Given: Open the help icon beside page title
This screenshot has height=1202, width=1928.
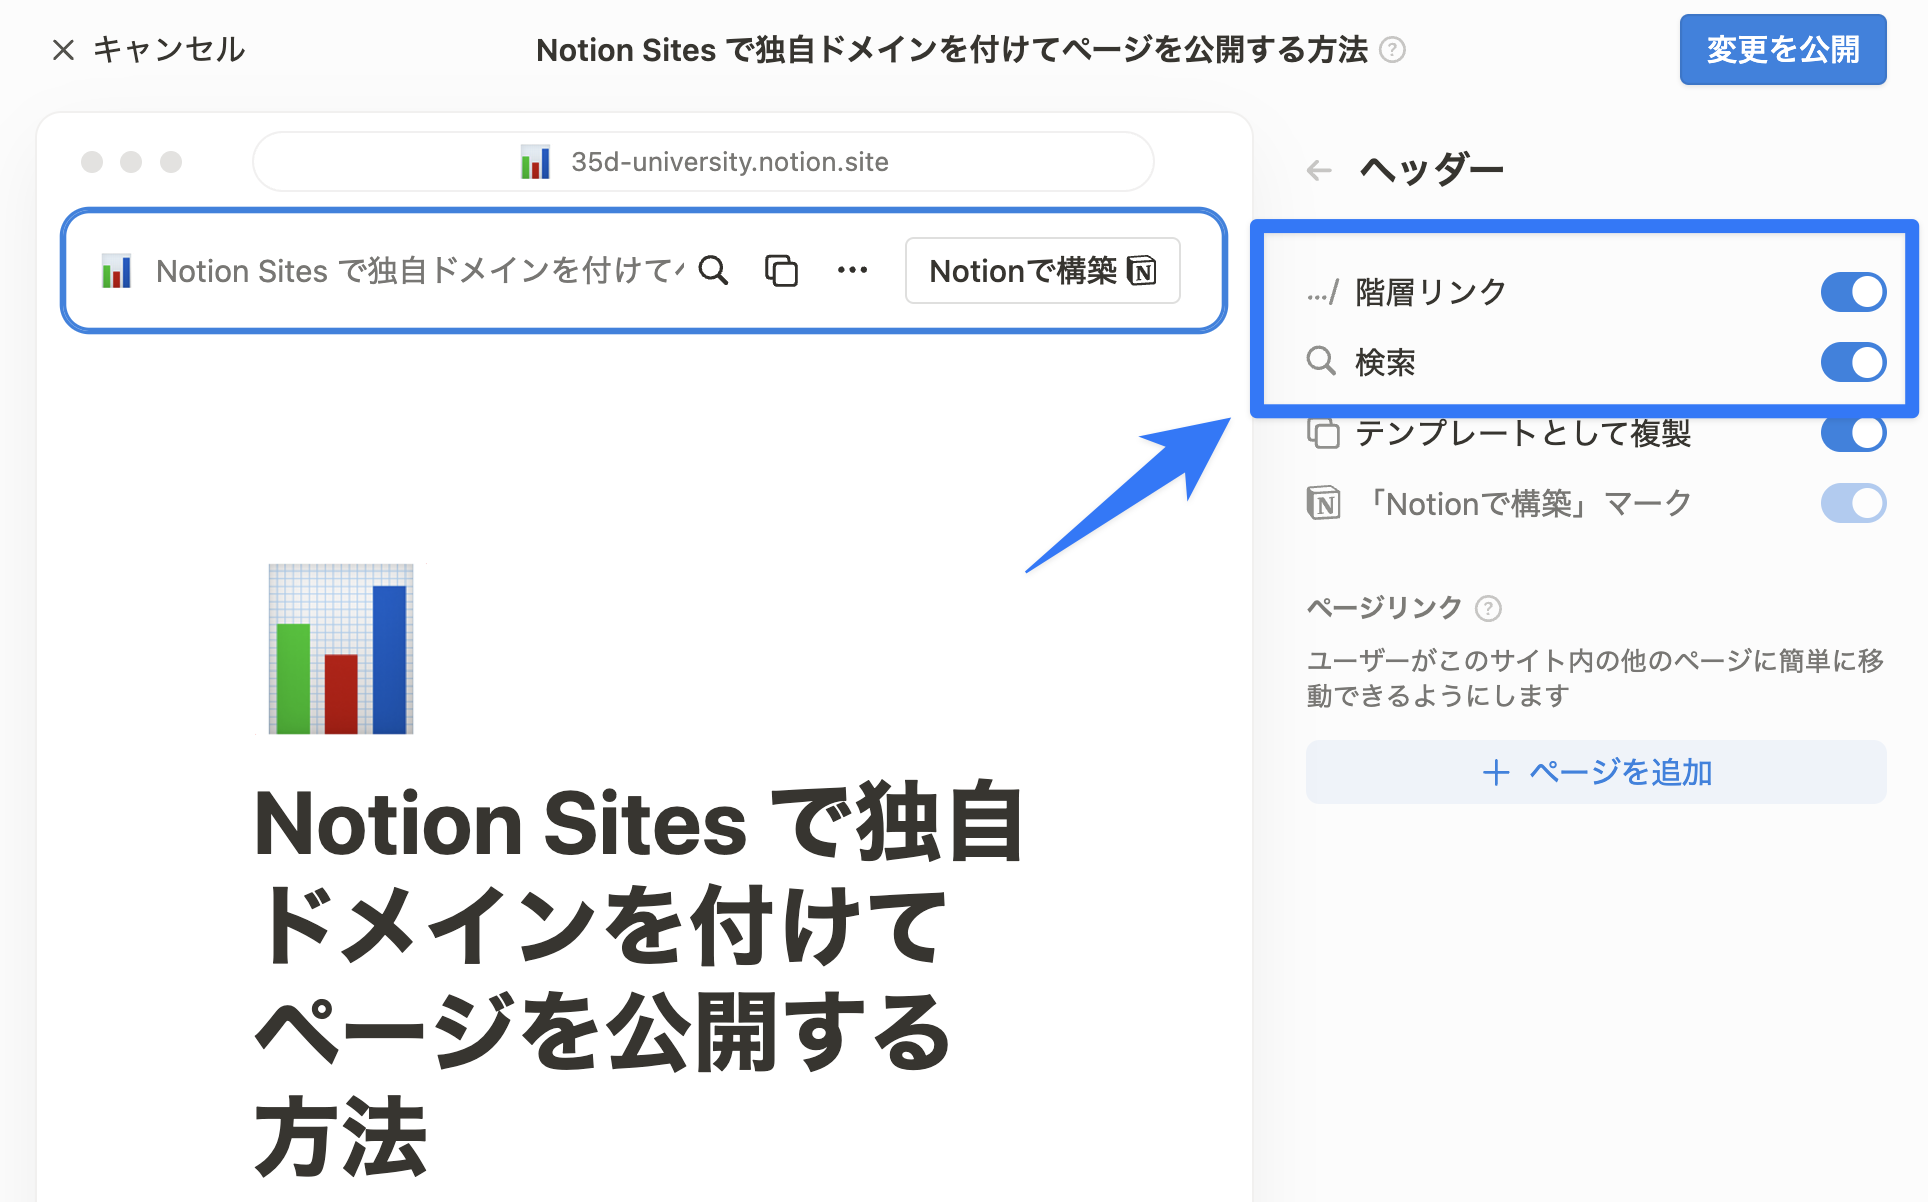Looking at the screenshot, I should coord(1392,50).
